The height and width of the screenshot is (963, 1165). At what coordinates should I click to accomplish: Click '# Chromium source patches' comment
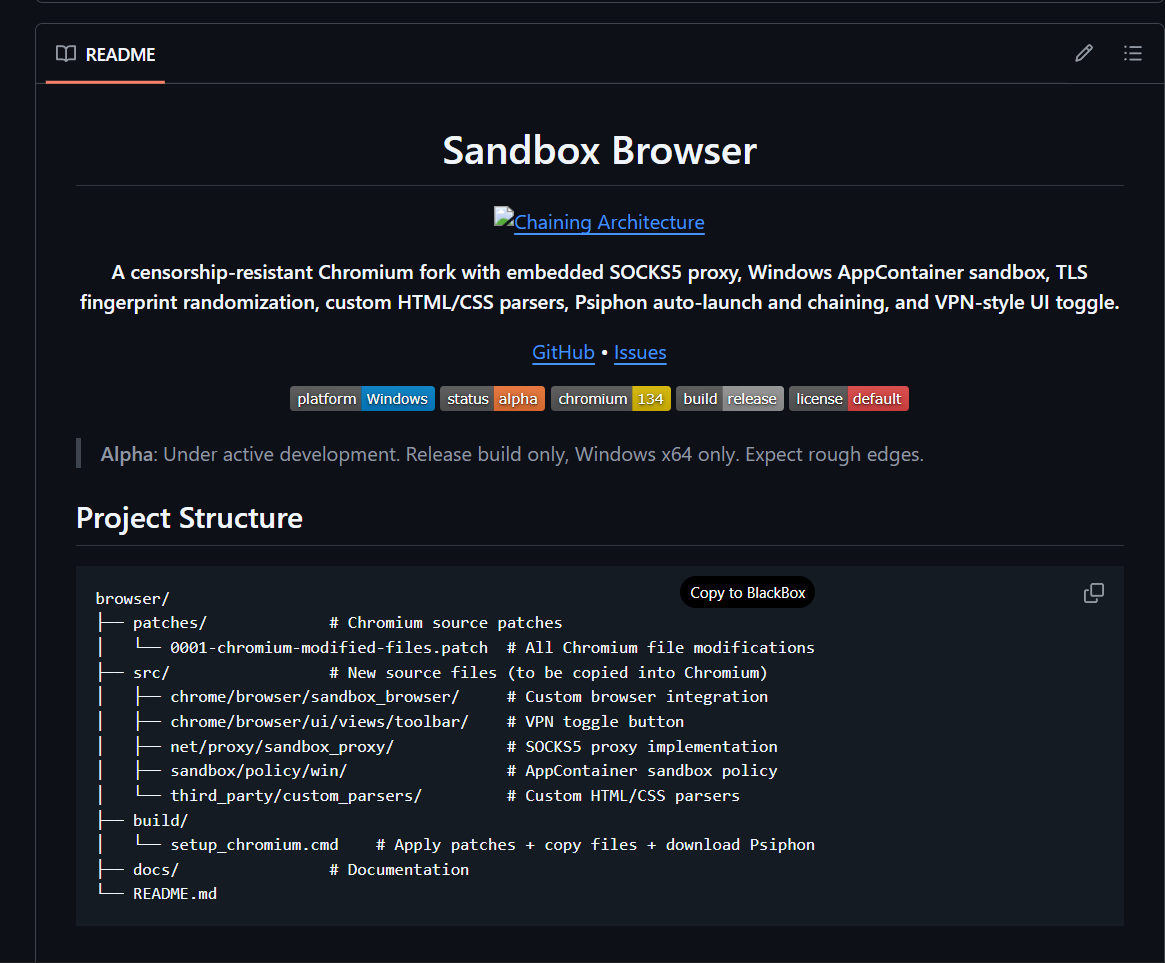446,623
